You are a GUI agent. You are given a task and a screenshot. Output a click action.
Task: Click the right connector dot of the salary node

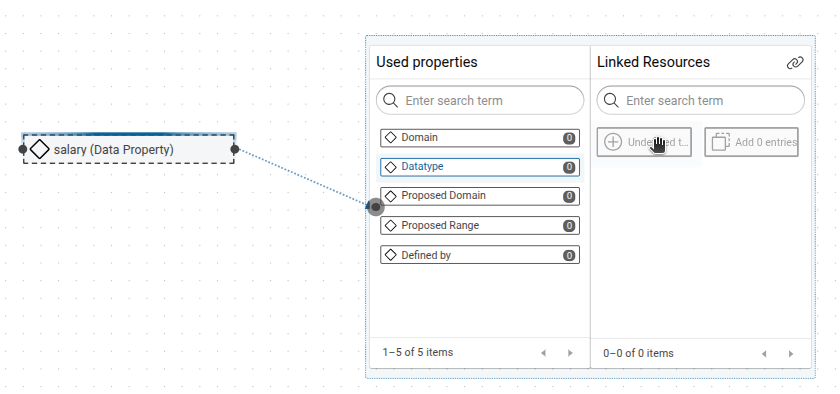[235, 149]
